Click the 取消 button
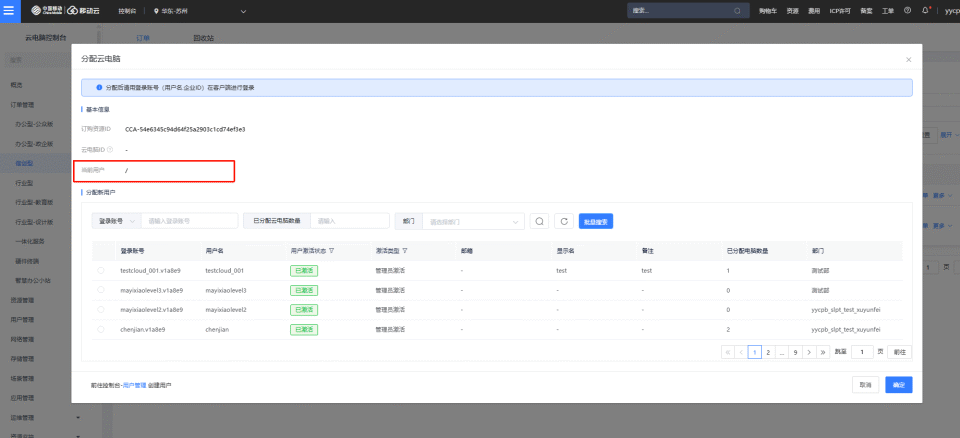Image resolution: width=960 pixels, height=438 pixels. 866,385
